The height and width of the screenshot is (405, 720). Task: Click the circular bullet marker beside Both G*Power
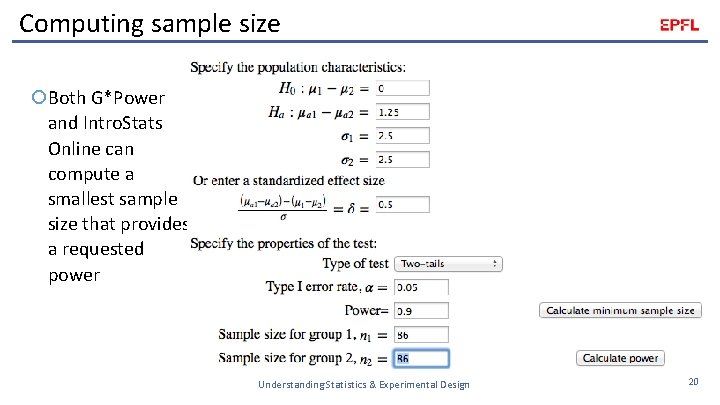pos(38,98)
